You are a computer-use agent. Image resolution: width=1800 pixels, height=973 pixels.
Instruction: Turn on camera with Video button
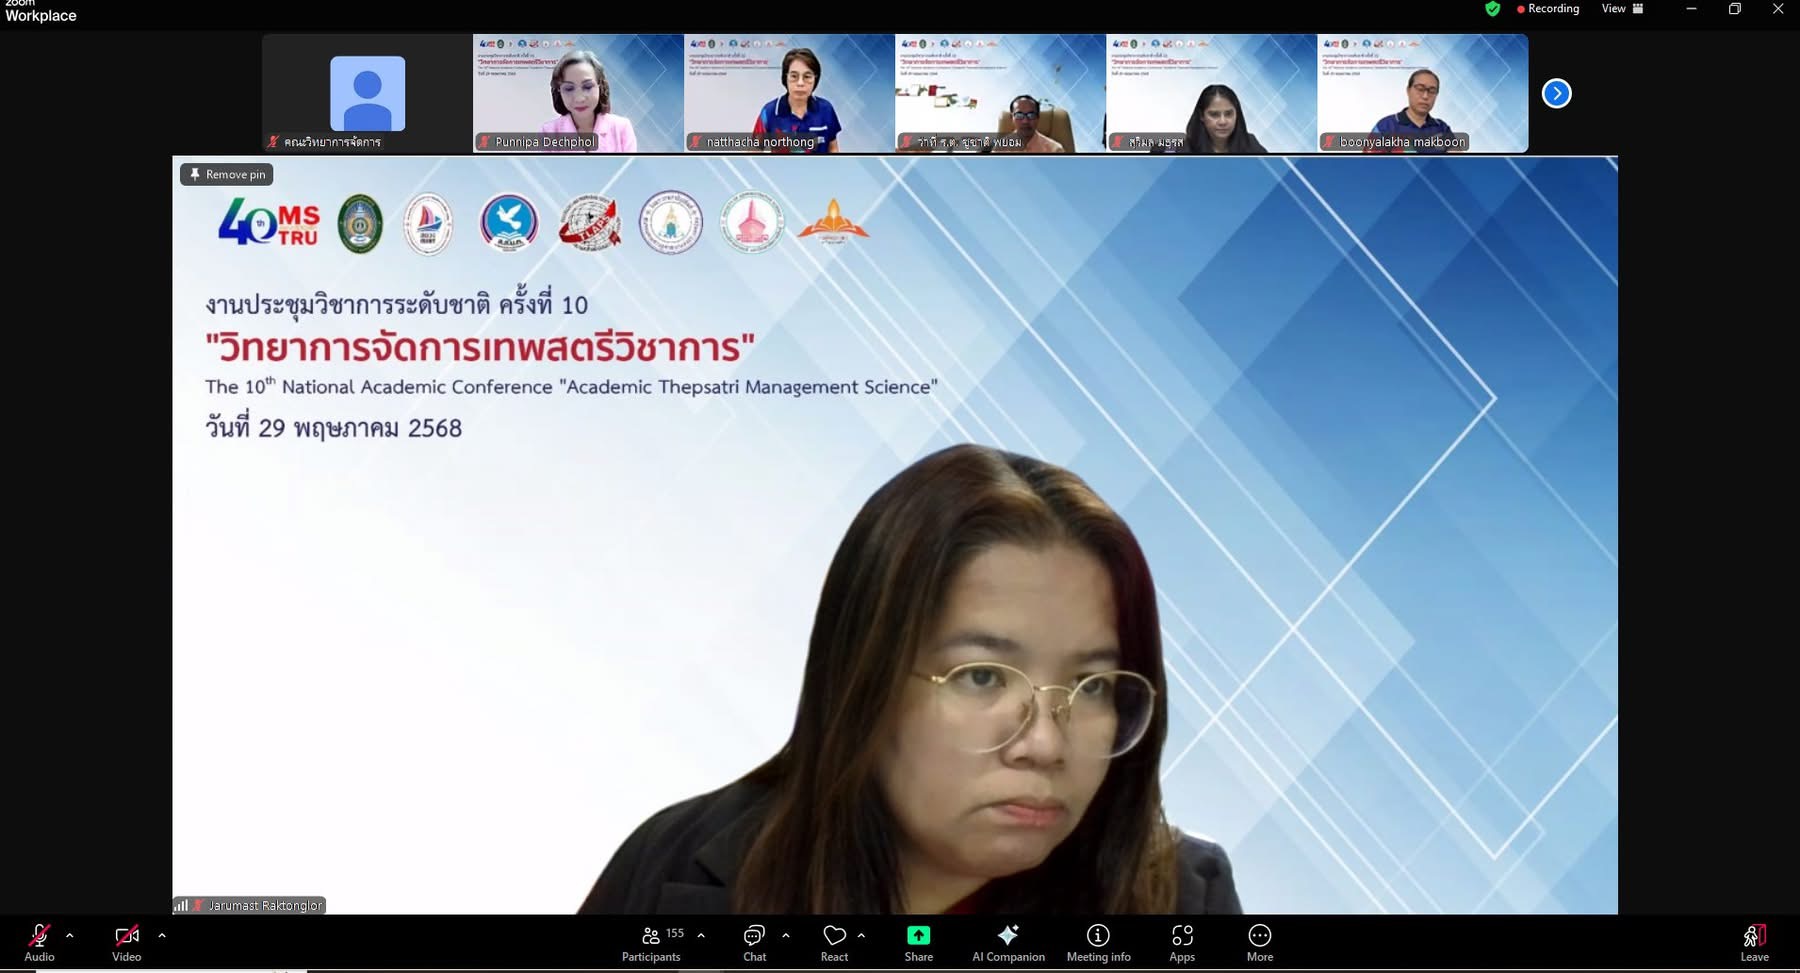tap(126, 942)
